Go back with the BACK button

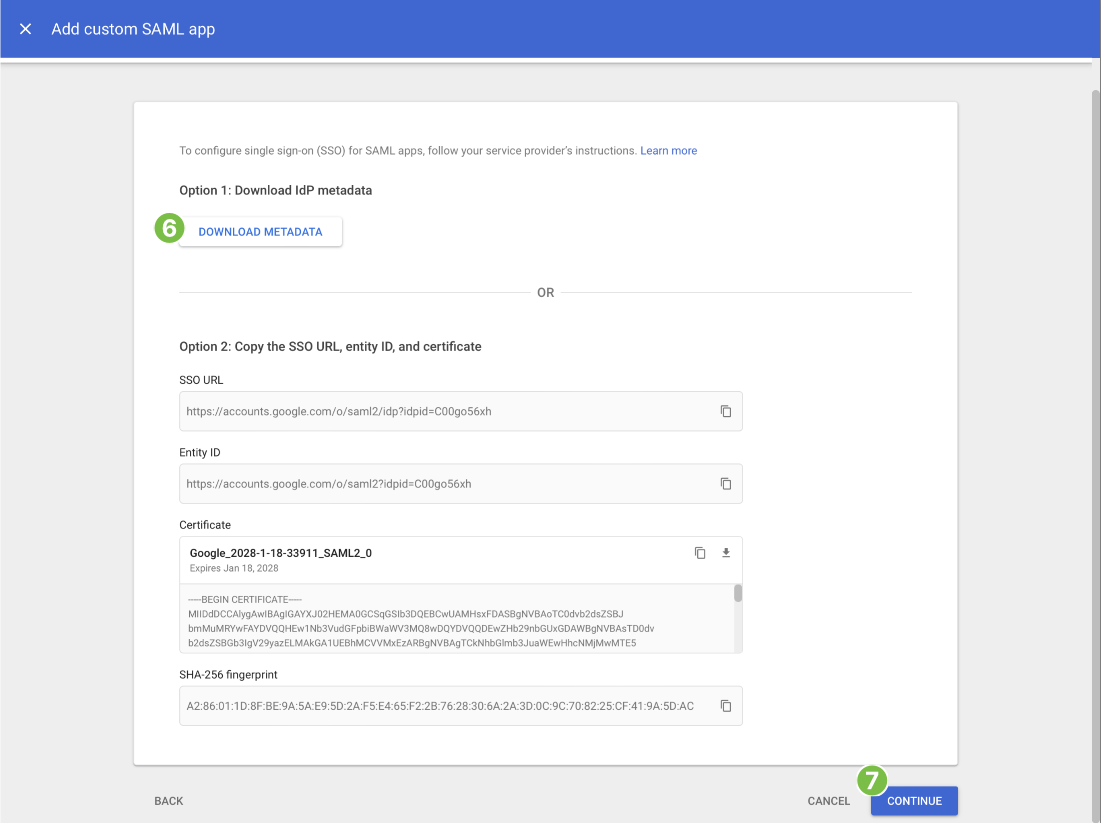pos(169,801)
